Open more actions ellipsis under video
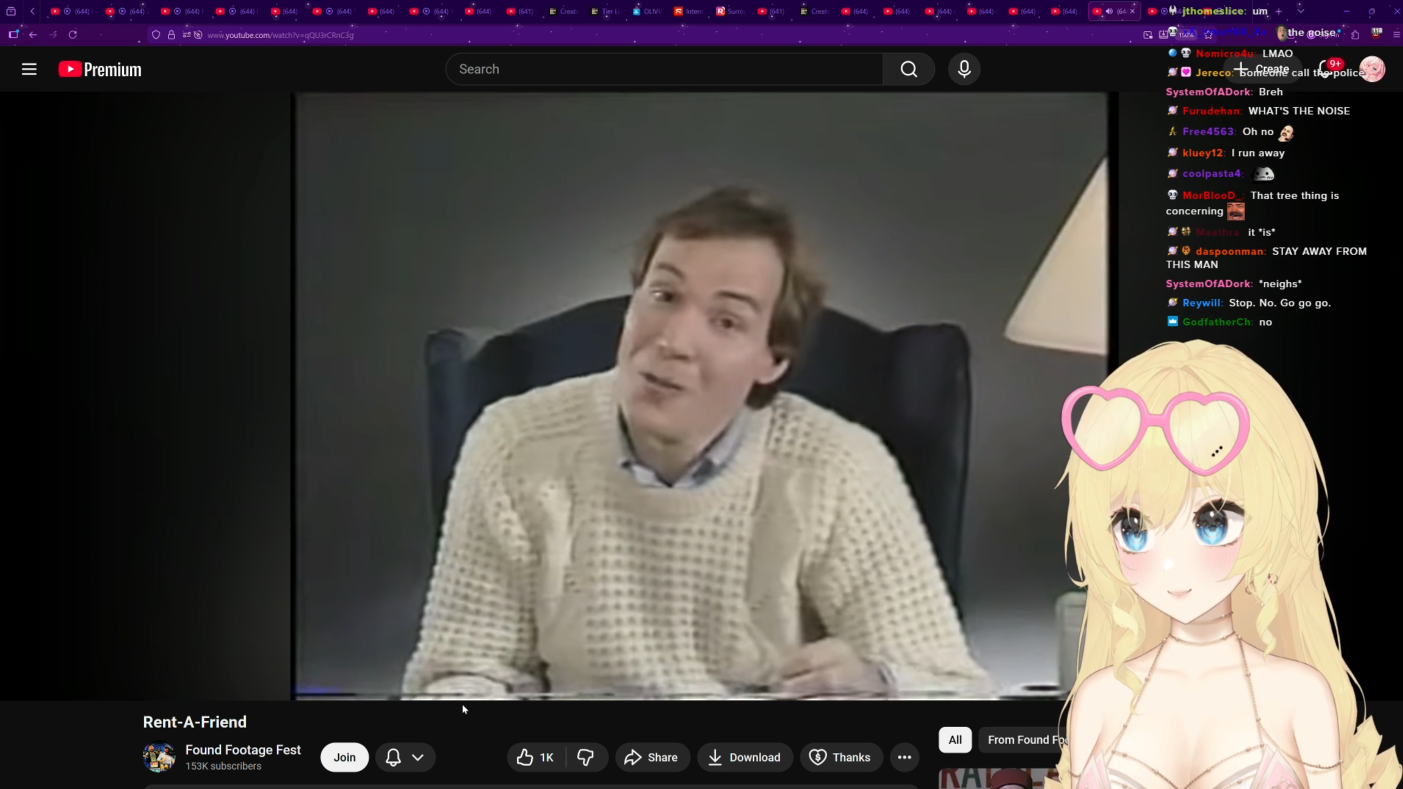Image resolution: width=1403 pixels, height=789 pixels. click(904, 757)
